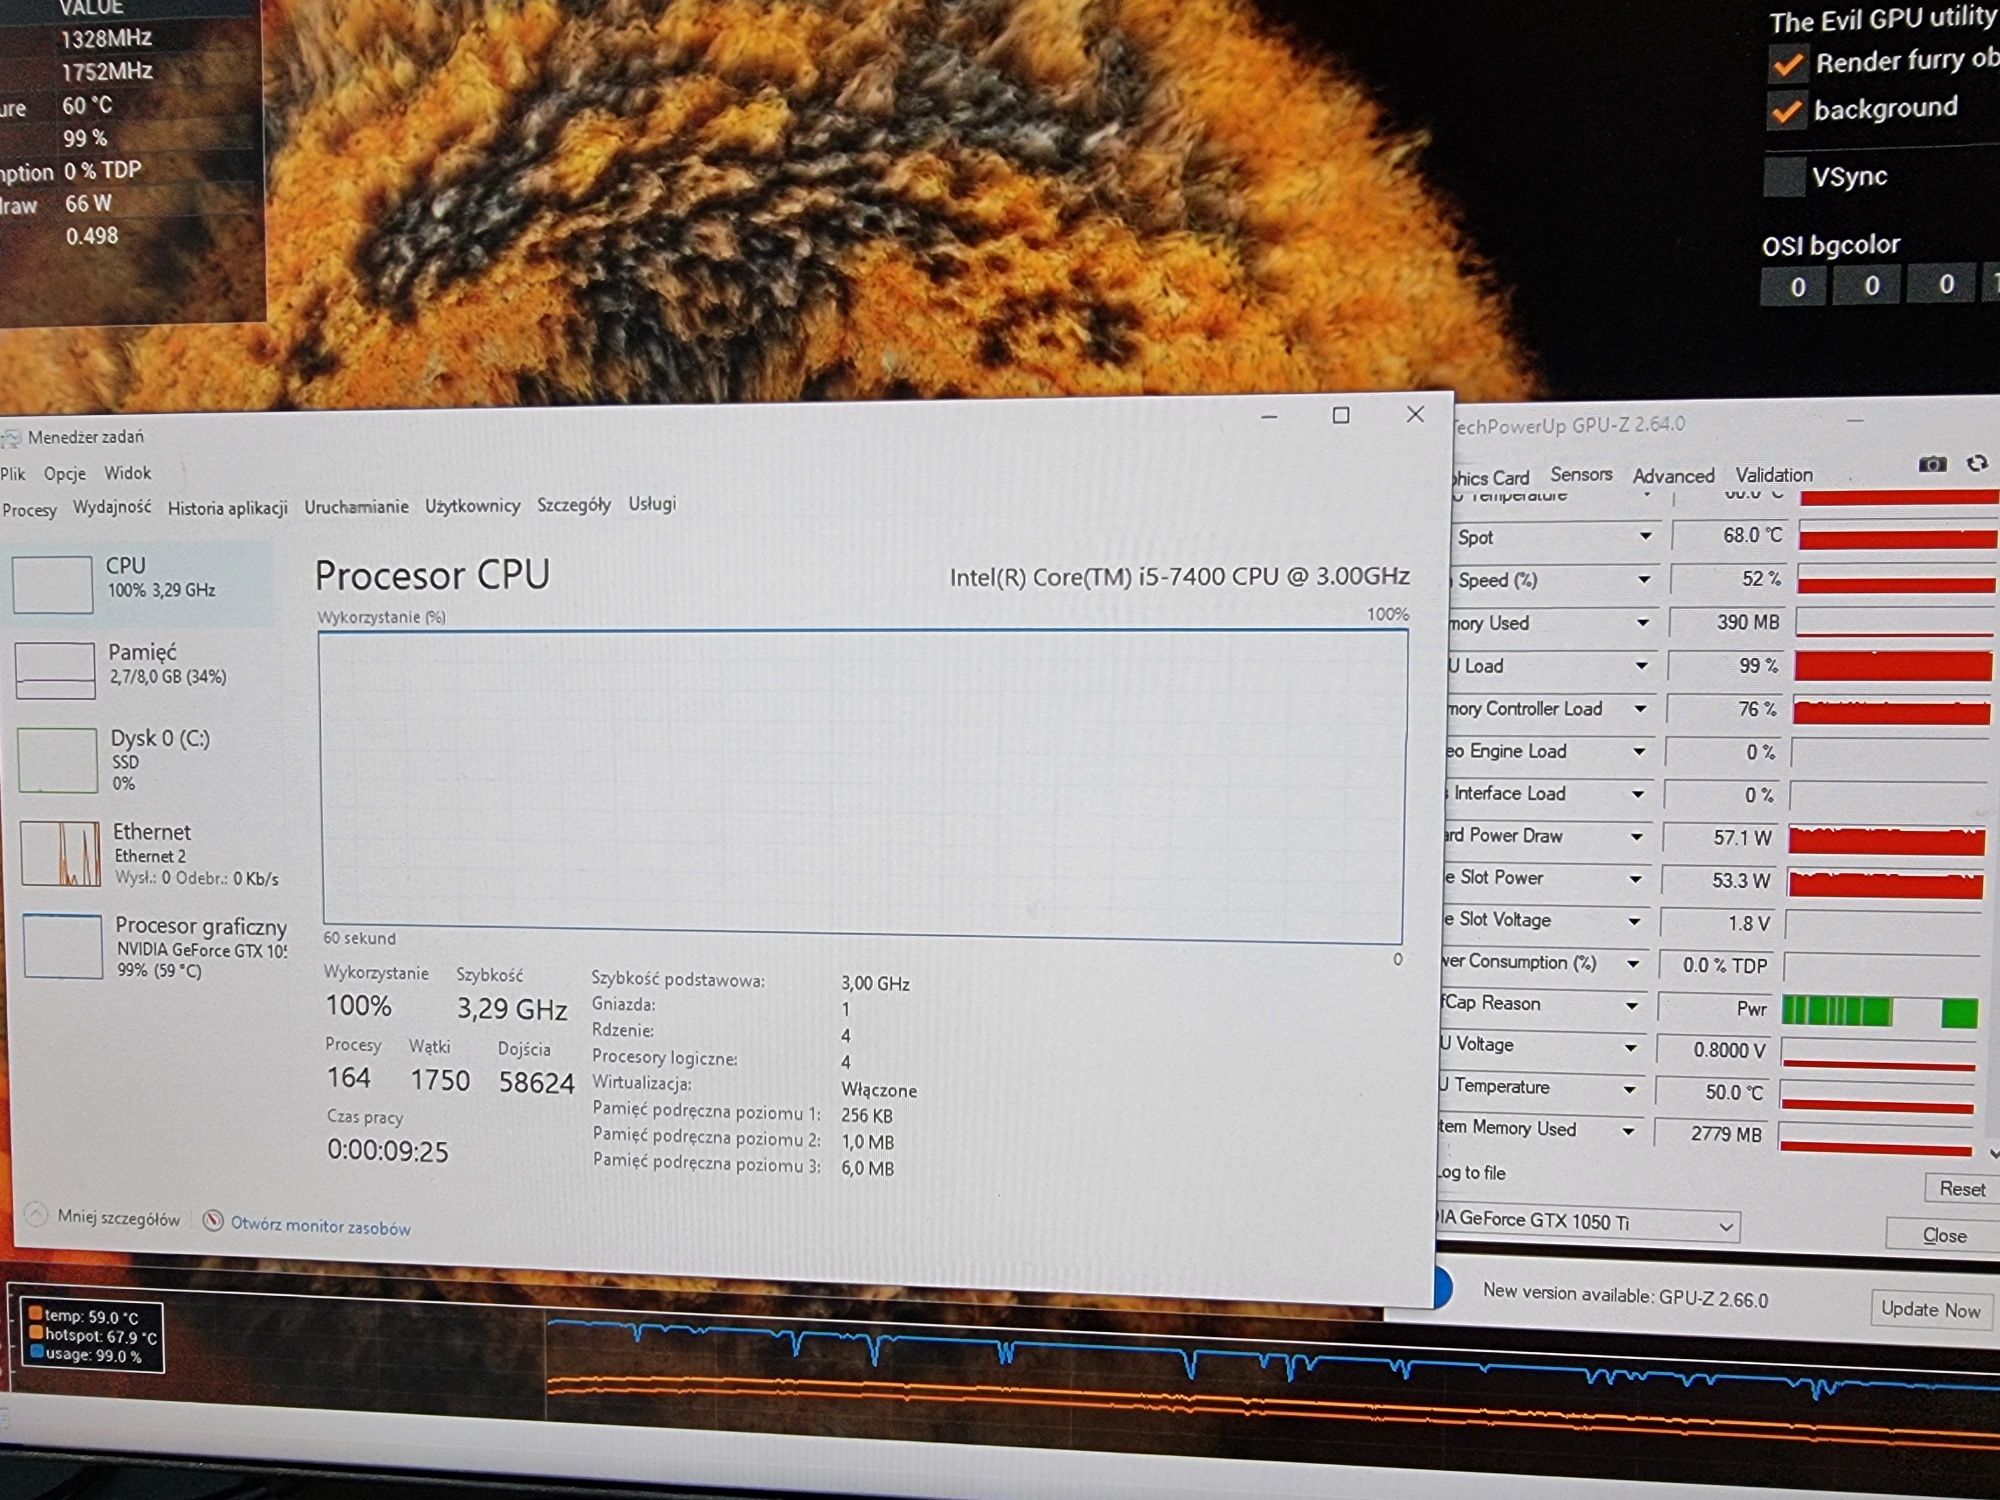Image resolution: width=2000 pixels, height=1500 pixels.
Task: Click the Mniej szczegółów collapse arrow icon
Action: [x=36, y=1215]
